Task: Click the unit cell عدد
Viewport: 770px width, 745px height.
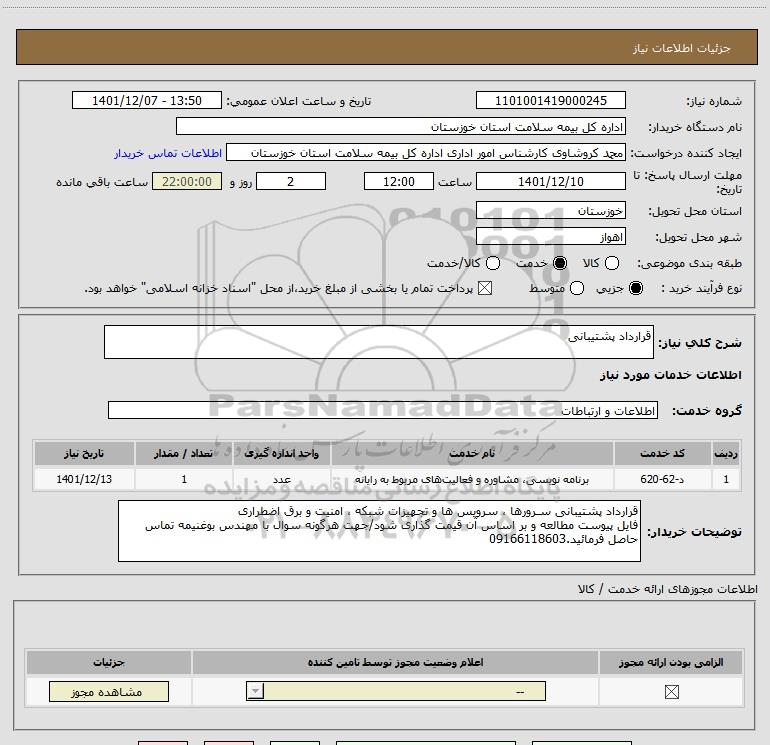Action: (282, 479)
